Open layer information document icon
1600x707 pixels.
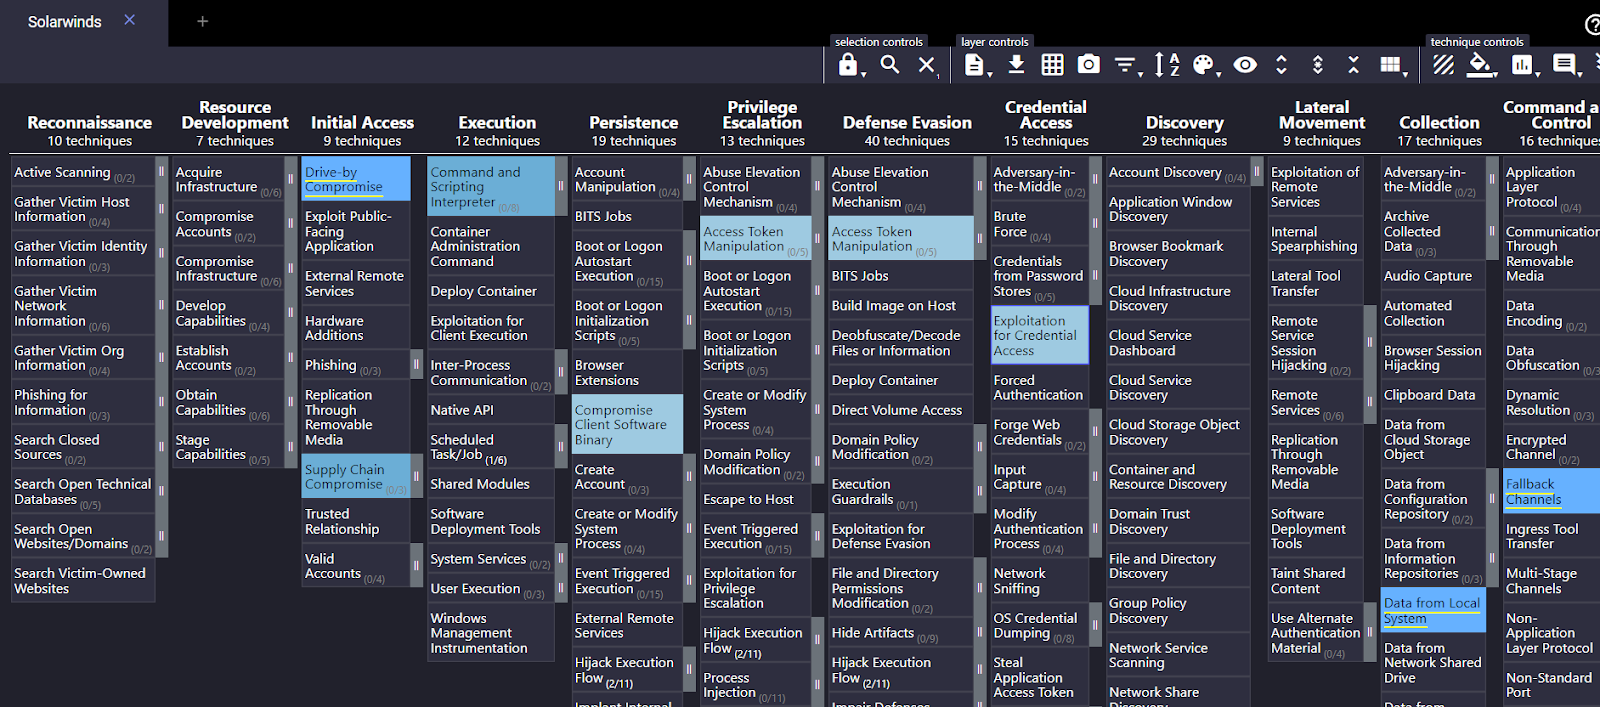[976, 65]
